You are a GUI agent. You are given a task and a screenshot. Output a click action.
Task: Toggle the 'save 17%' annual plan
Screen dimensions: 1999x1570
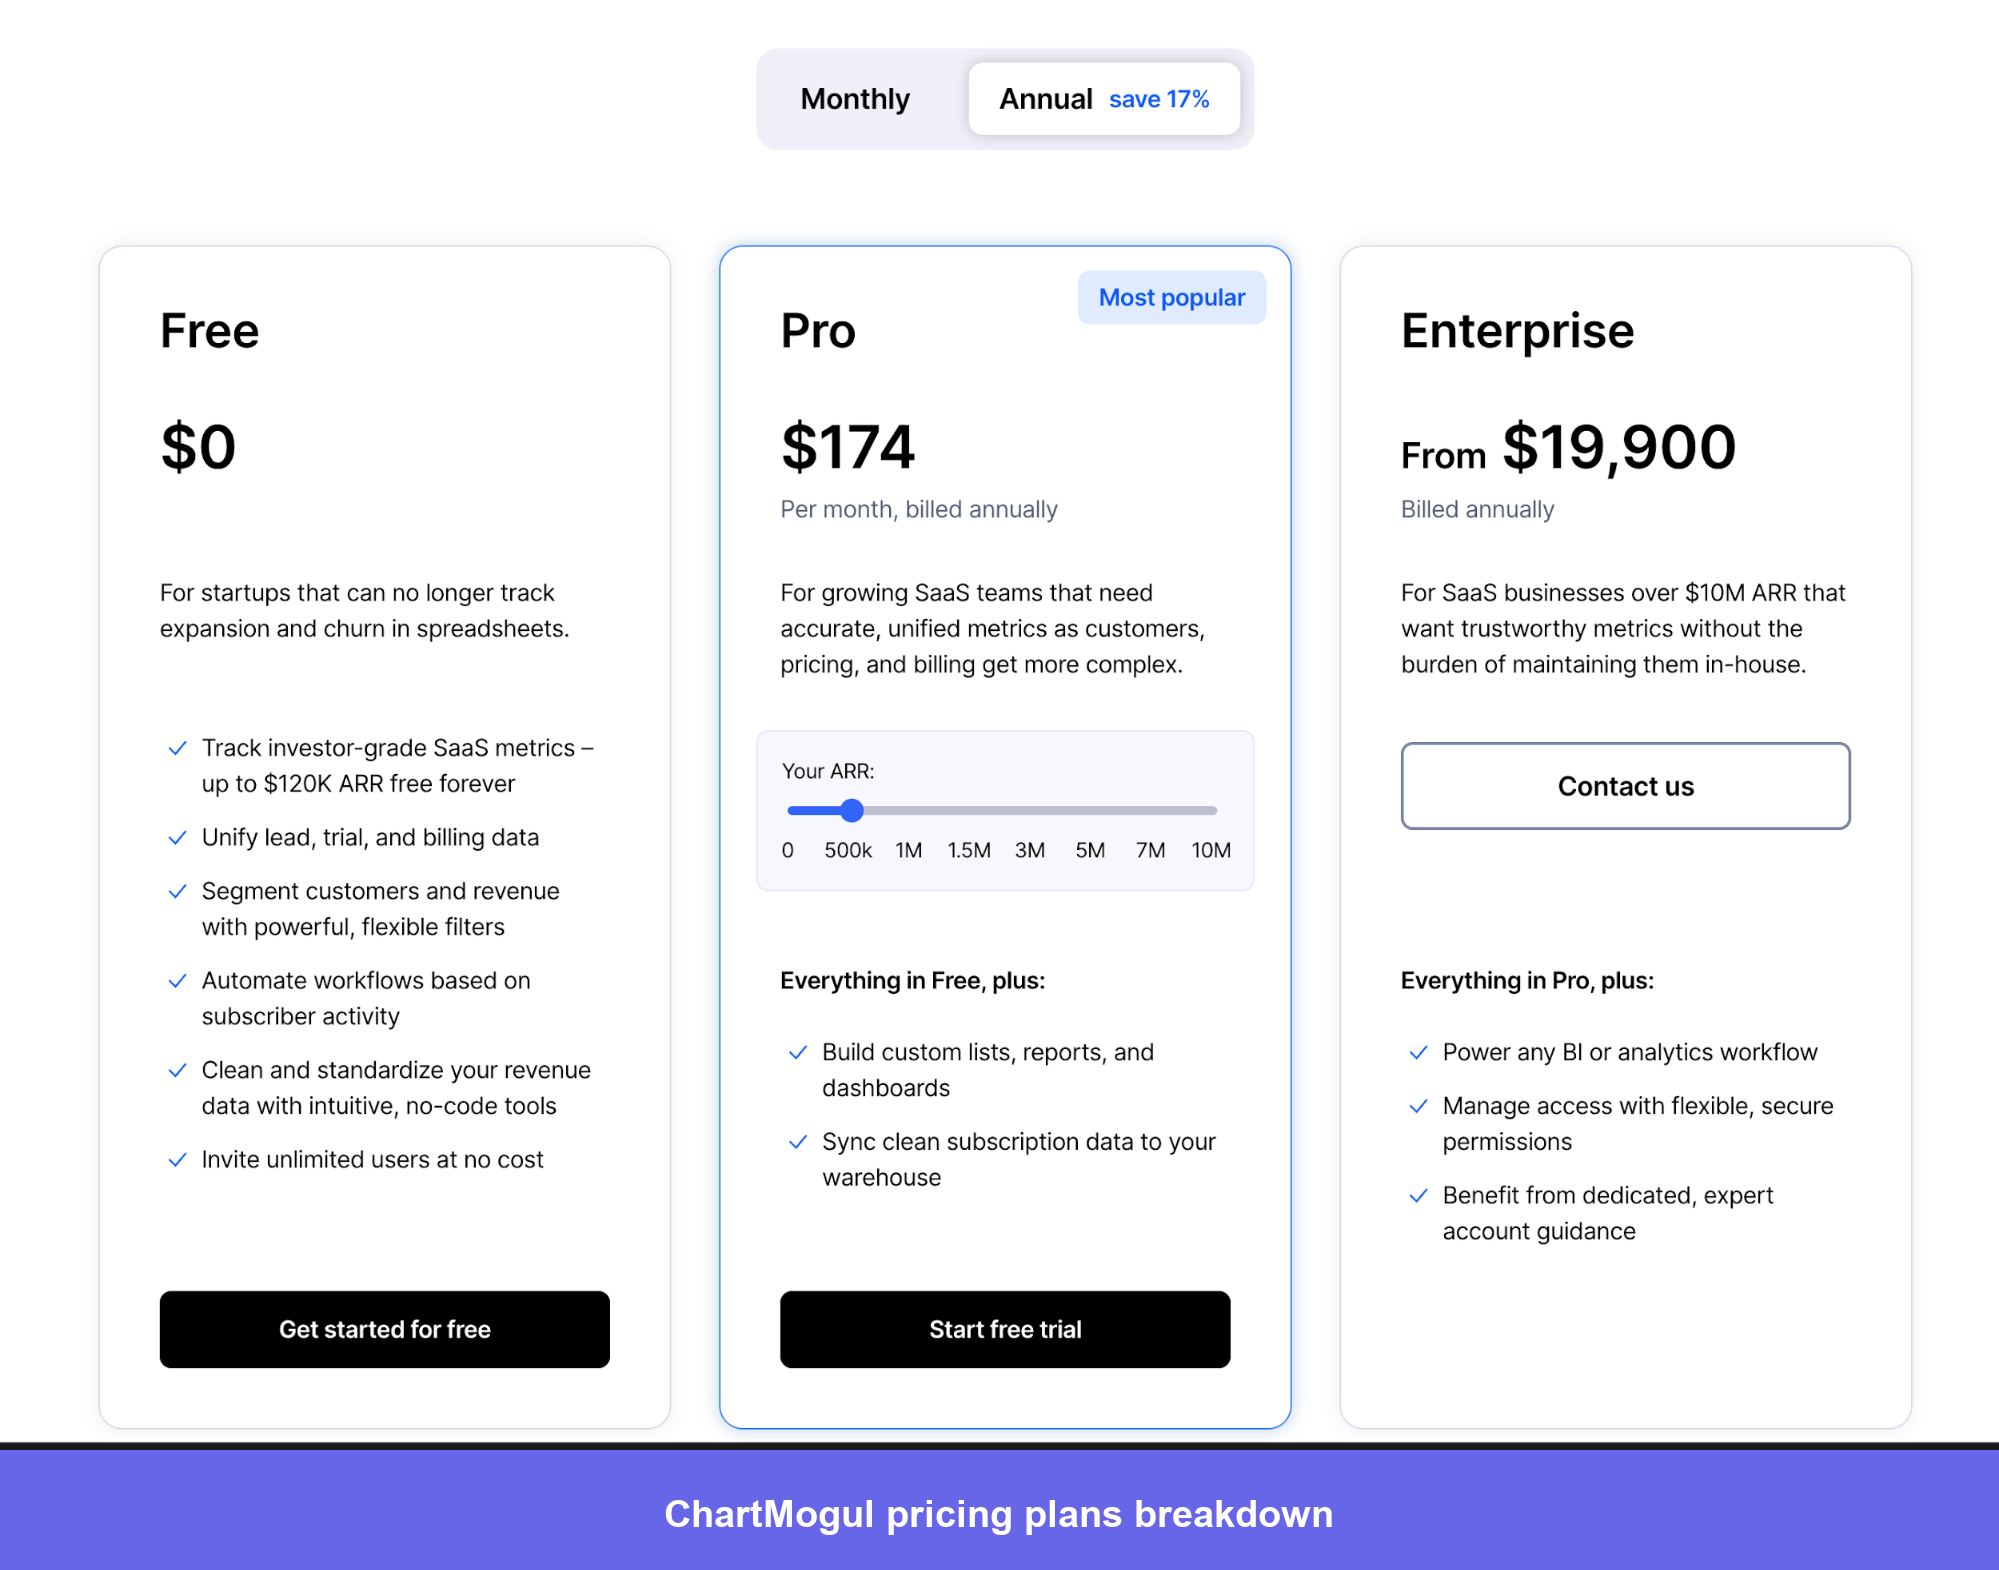click(1159, 99)
